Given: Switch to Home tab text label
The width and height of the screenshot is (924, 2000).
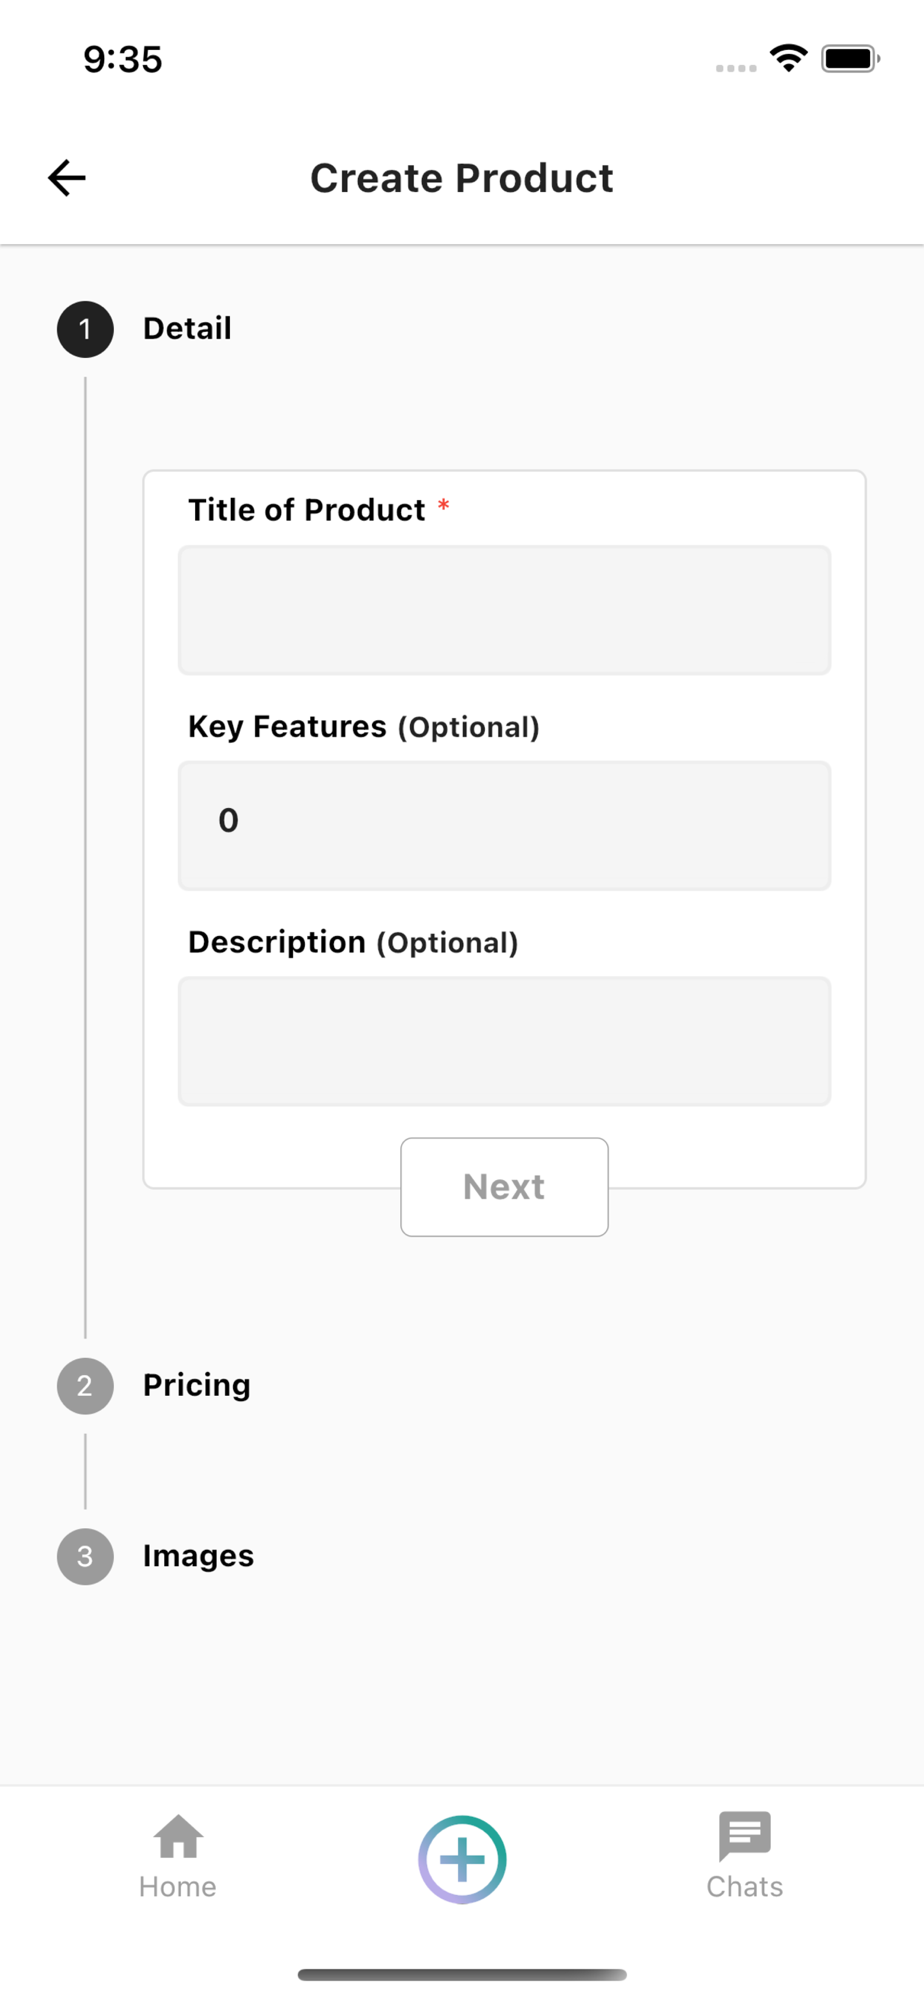Looking at the screenshot, I should (178, 1887).
